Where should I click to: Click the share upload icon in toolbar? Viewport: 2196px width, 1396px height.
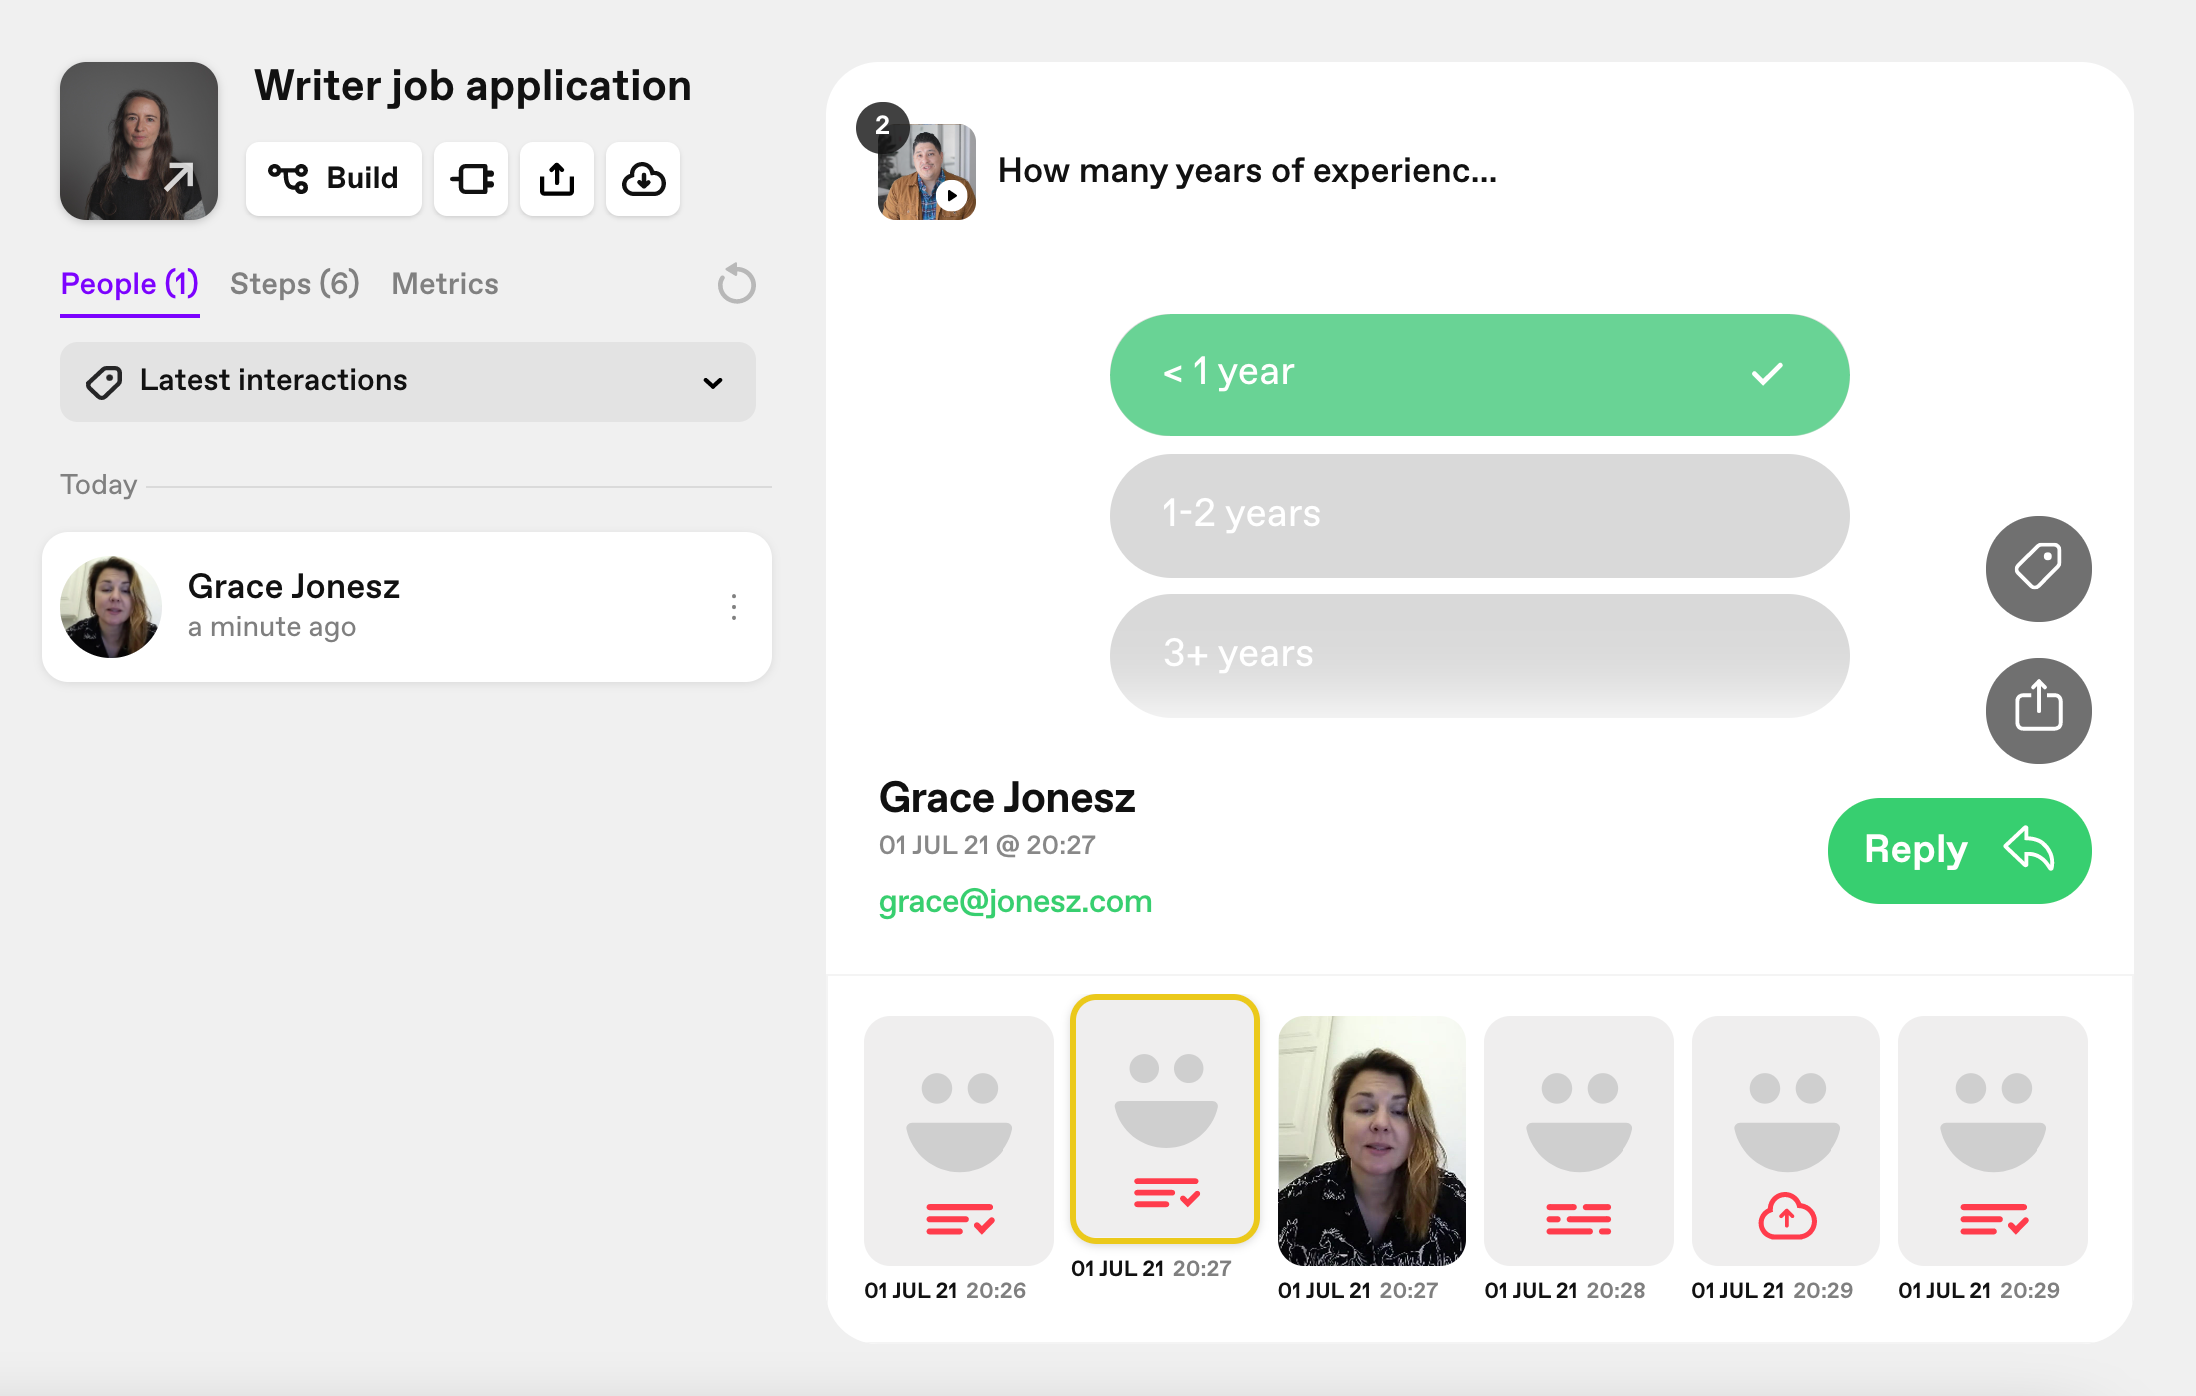click(x=557, y=179)
